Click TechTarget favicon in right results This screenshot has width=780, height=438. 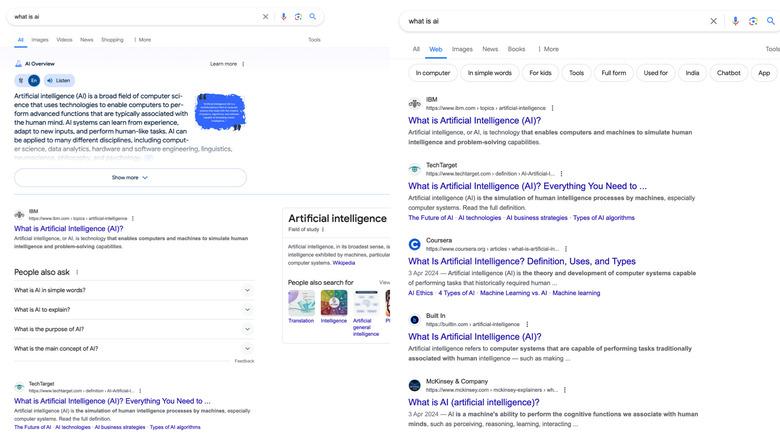point(414,169)
